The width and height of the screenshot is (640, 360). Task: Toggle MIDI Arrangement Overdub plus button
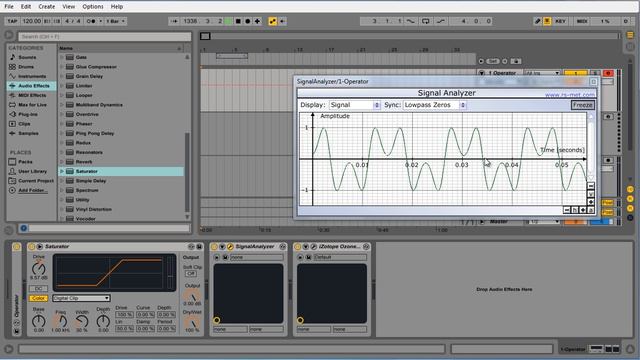(x=258, y=21)
